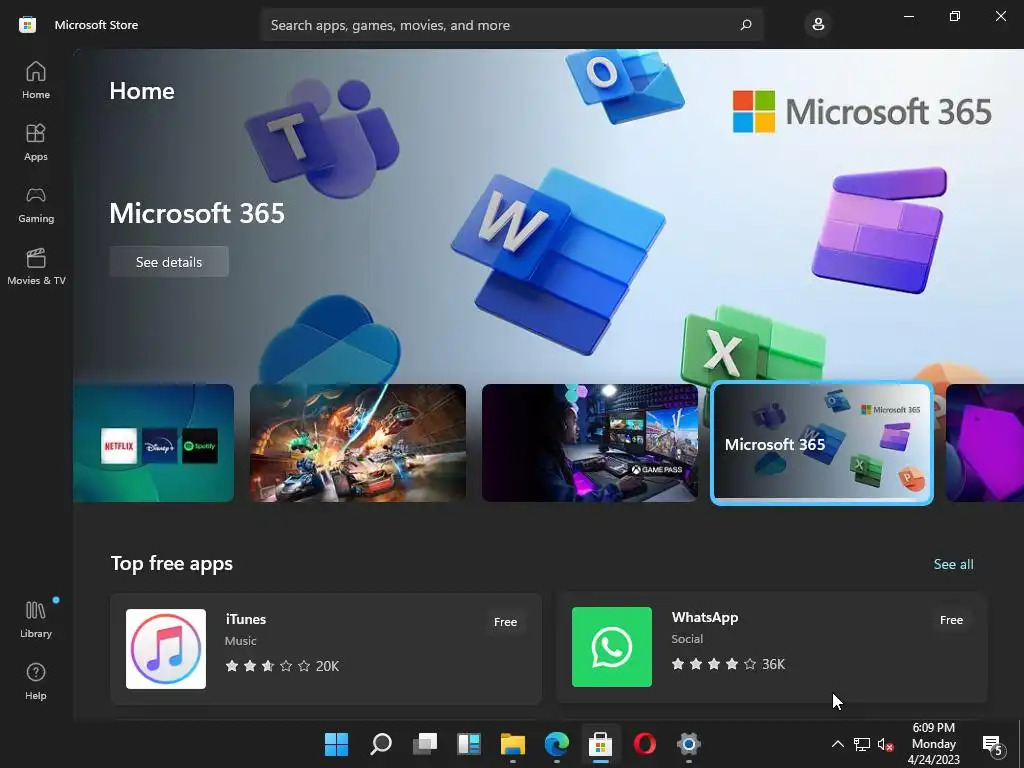Click the Free button for WhatsApp
Viewport: 1024px width, 768px height.
pyautogui.click(x=951, y=620)
